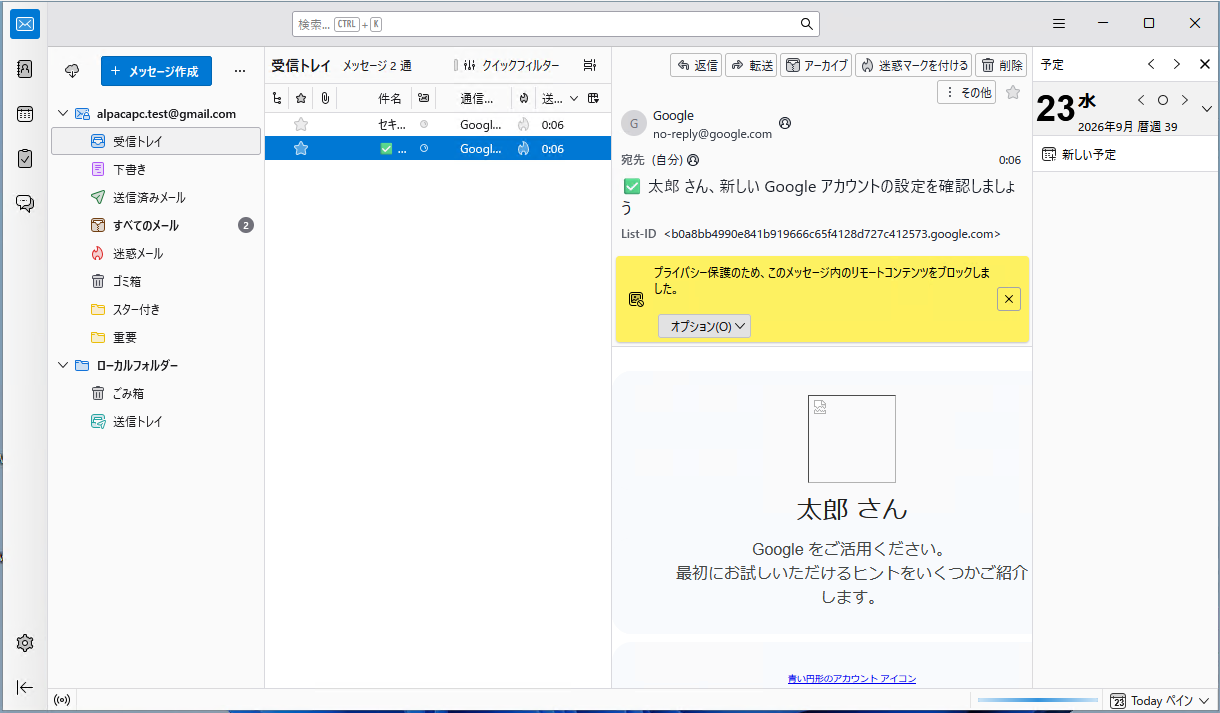Dismiss the remote content notification bar
The width and height of the screenshot is (1220, 713).
1009,298
